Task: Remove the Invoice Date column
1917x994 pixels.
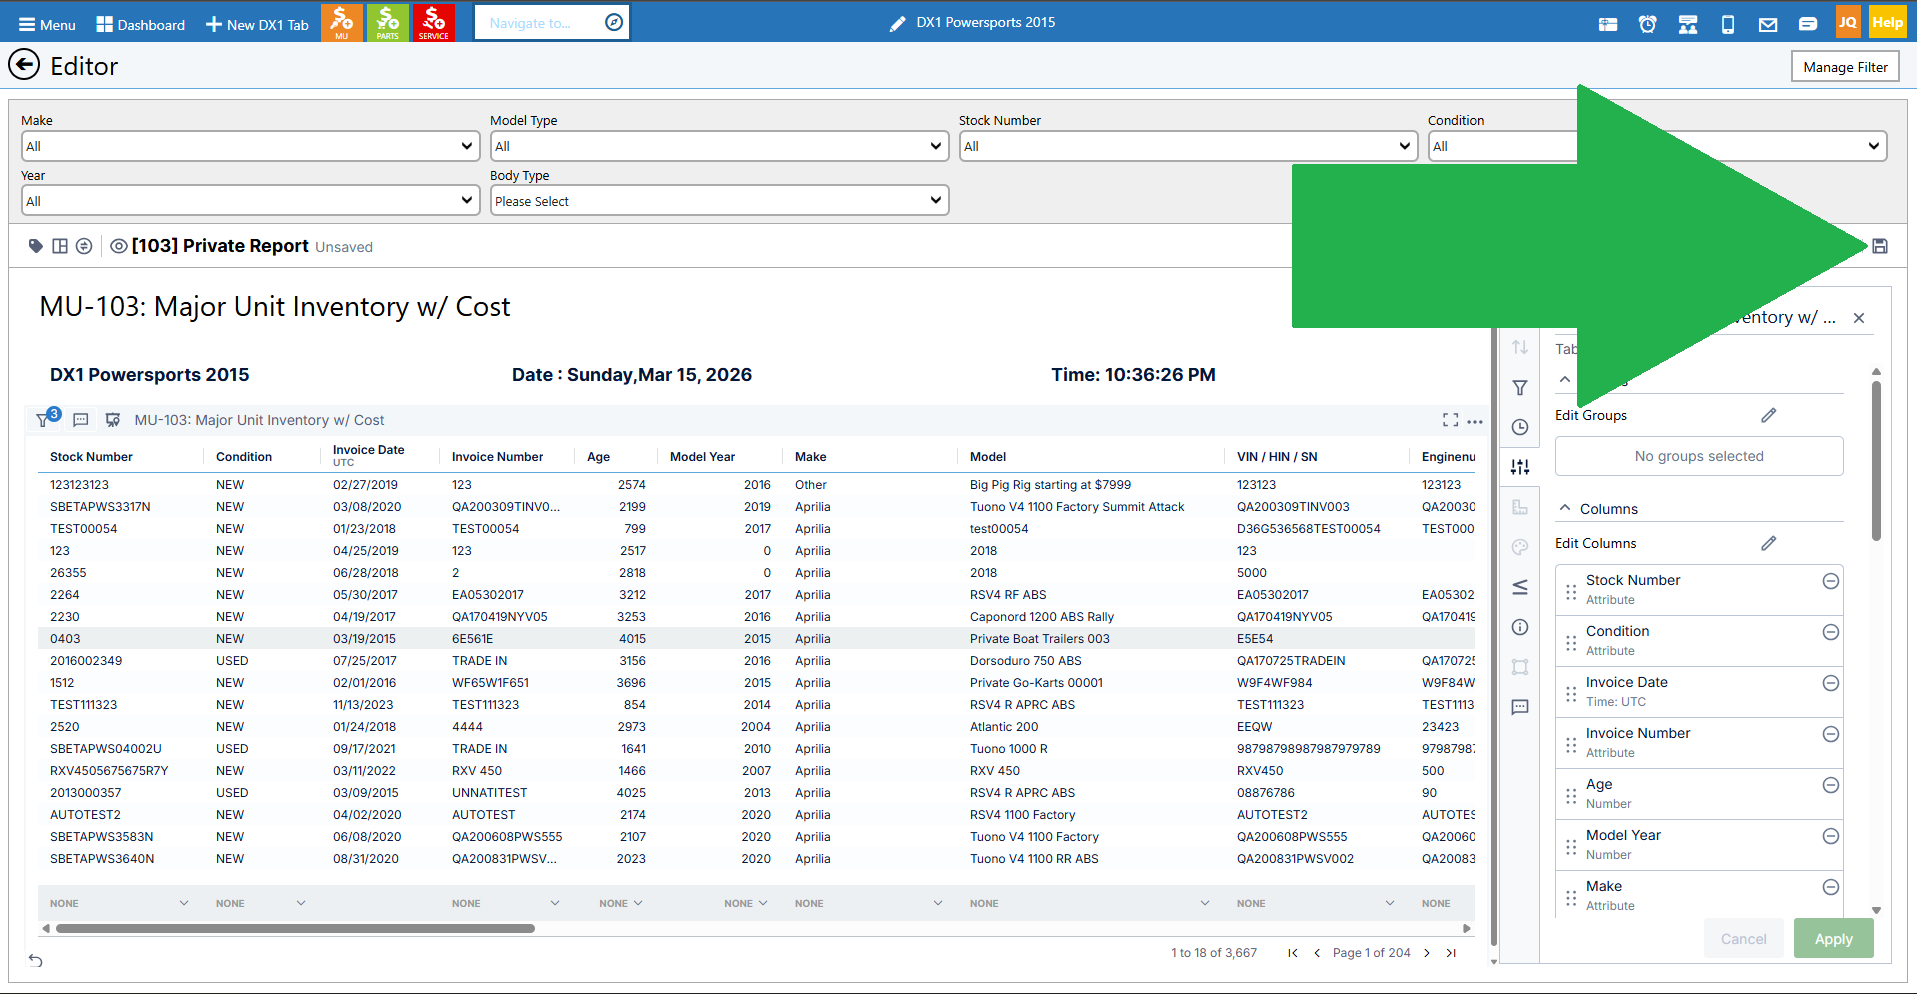Action: tap(1831, 683)
